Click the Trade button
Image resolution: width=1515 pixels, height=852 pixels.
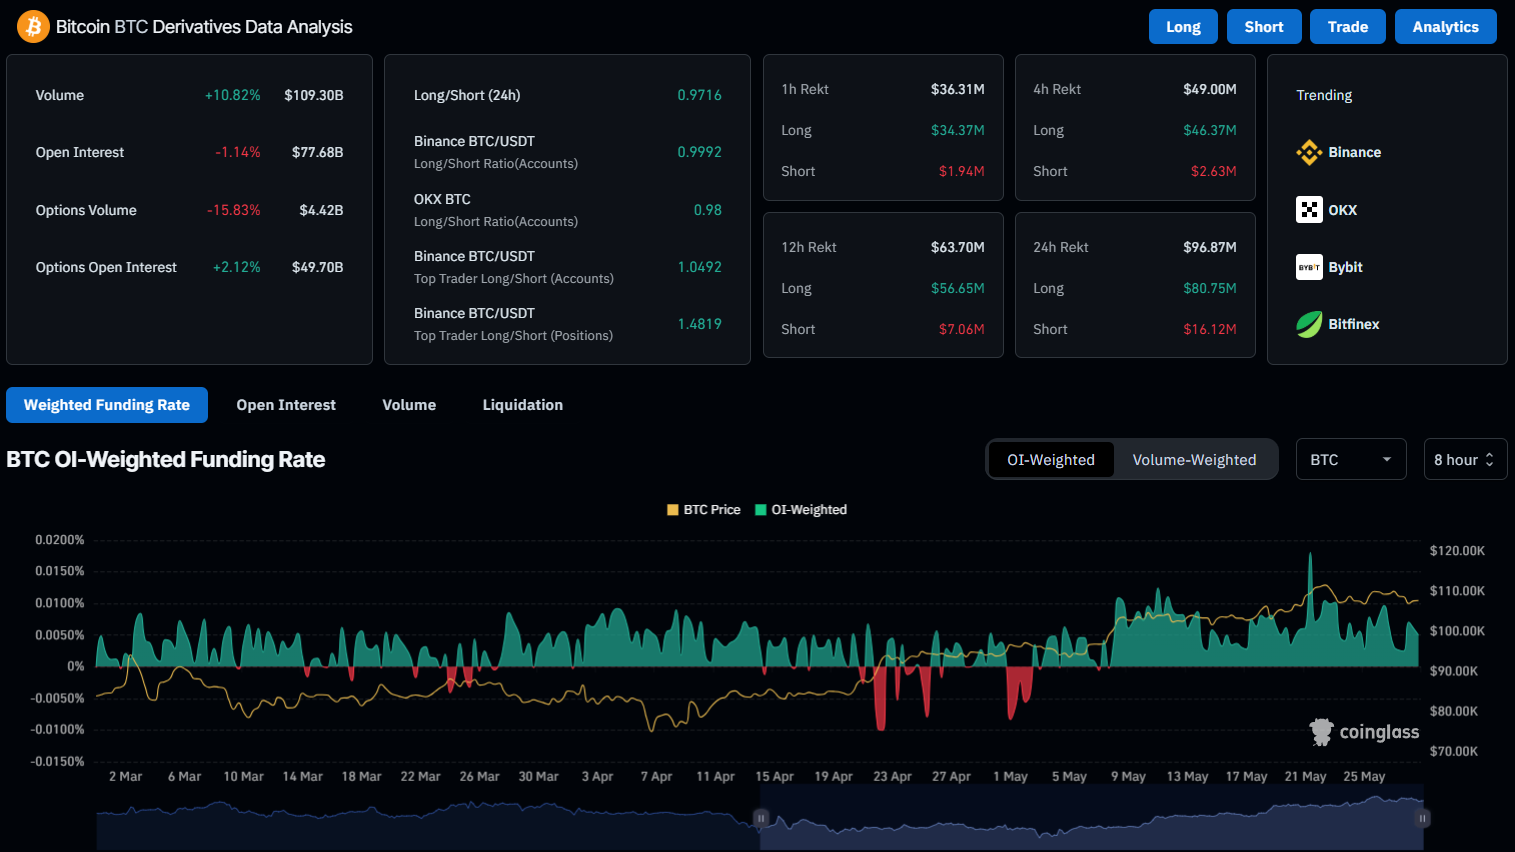click(x=1347, y=27)
